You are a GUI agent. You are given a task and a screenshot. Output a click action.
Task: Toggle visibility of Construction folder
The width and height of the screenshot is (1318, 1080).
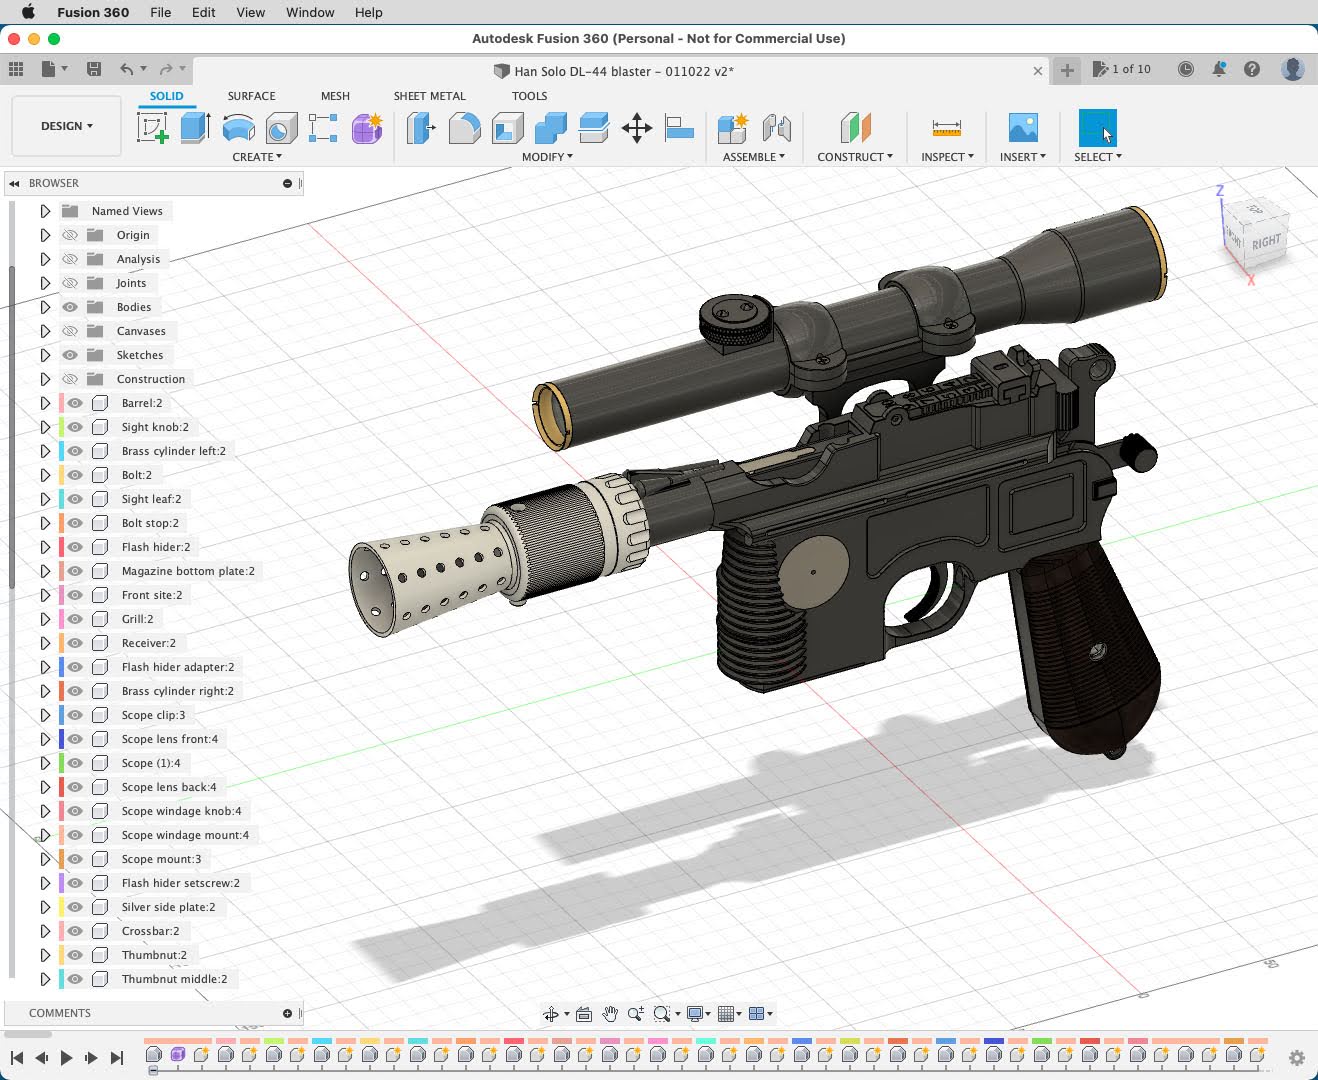pos(70,379)
